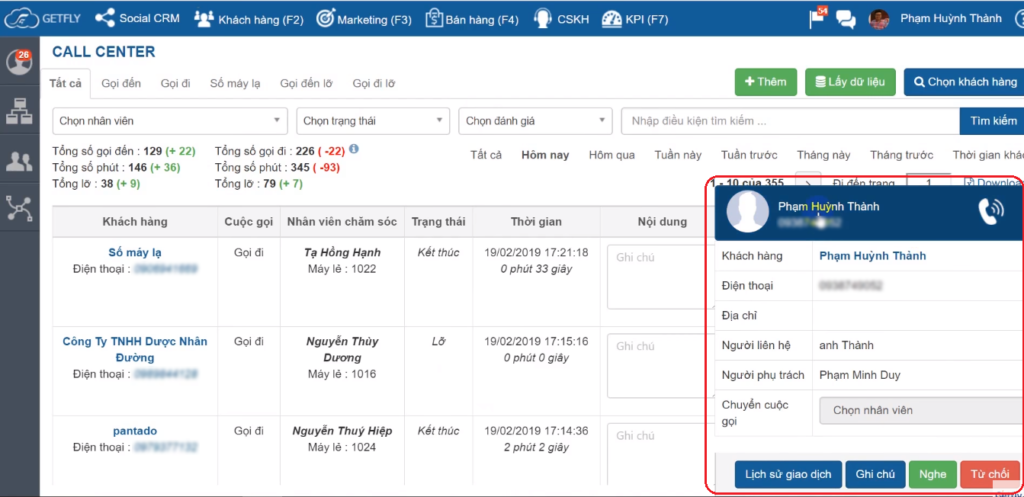Click the info icon beside outgoing calls total
This screenshot has height=497, width=1024.
354,149
